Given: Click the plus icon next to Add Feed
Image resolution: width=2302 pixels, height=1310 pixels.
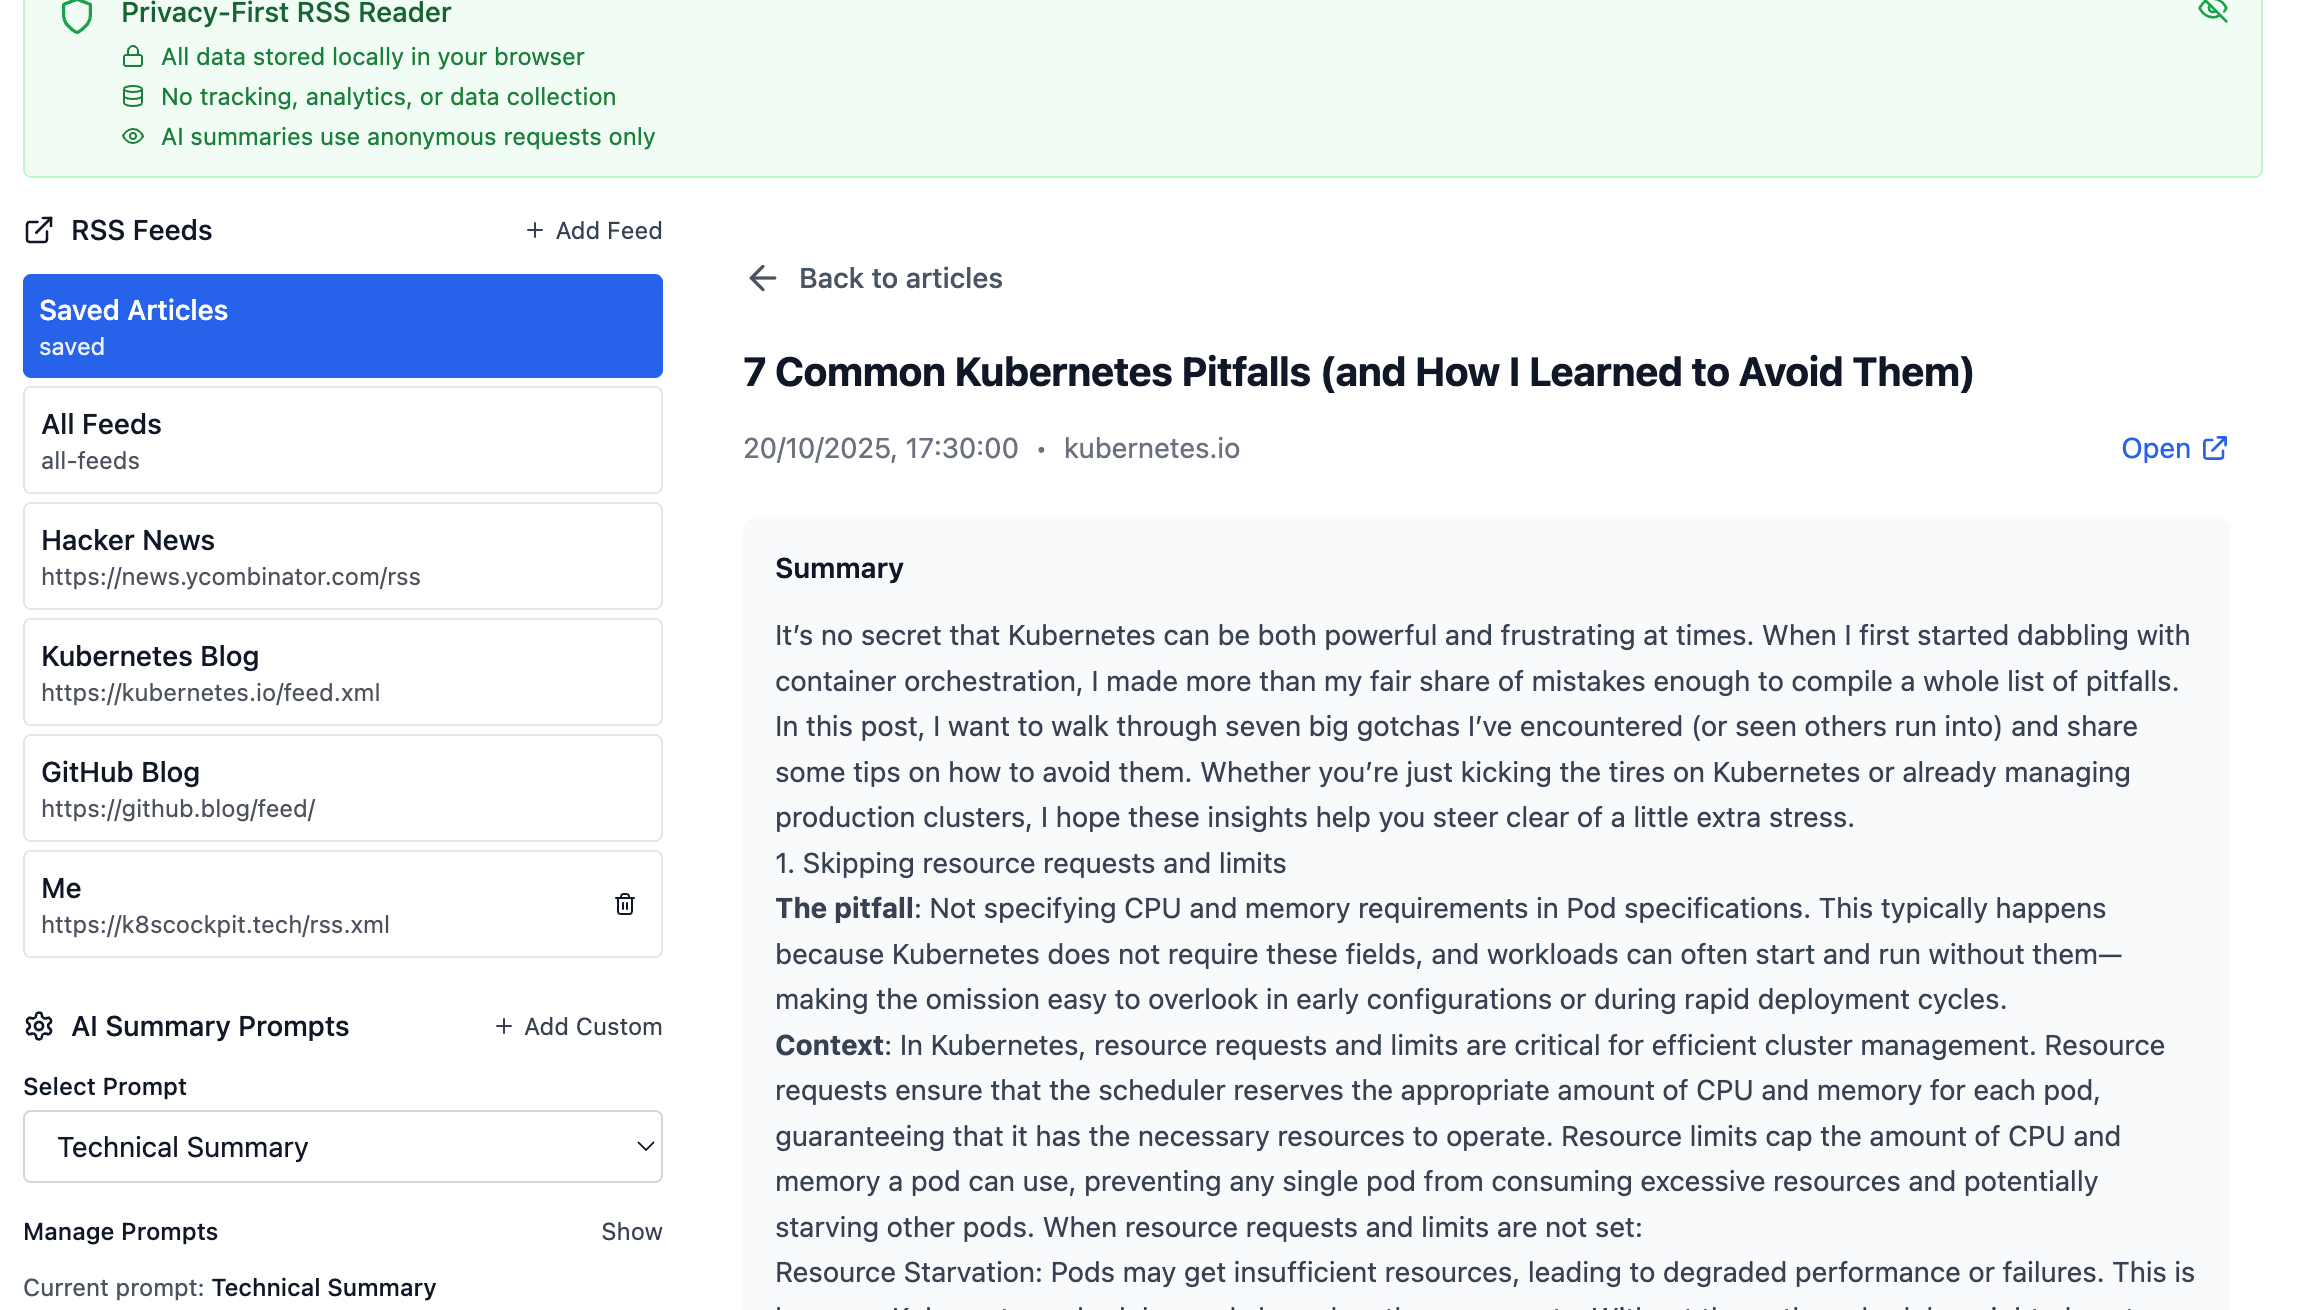Looking at the screenshot, I should [535, 230].
